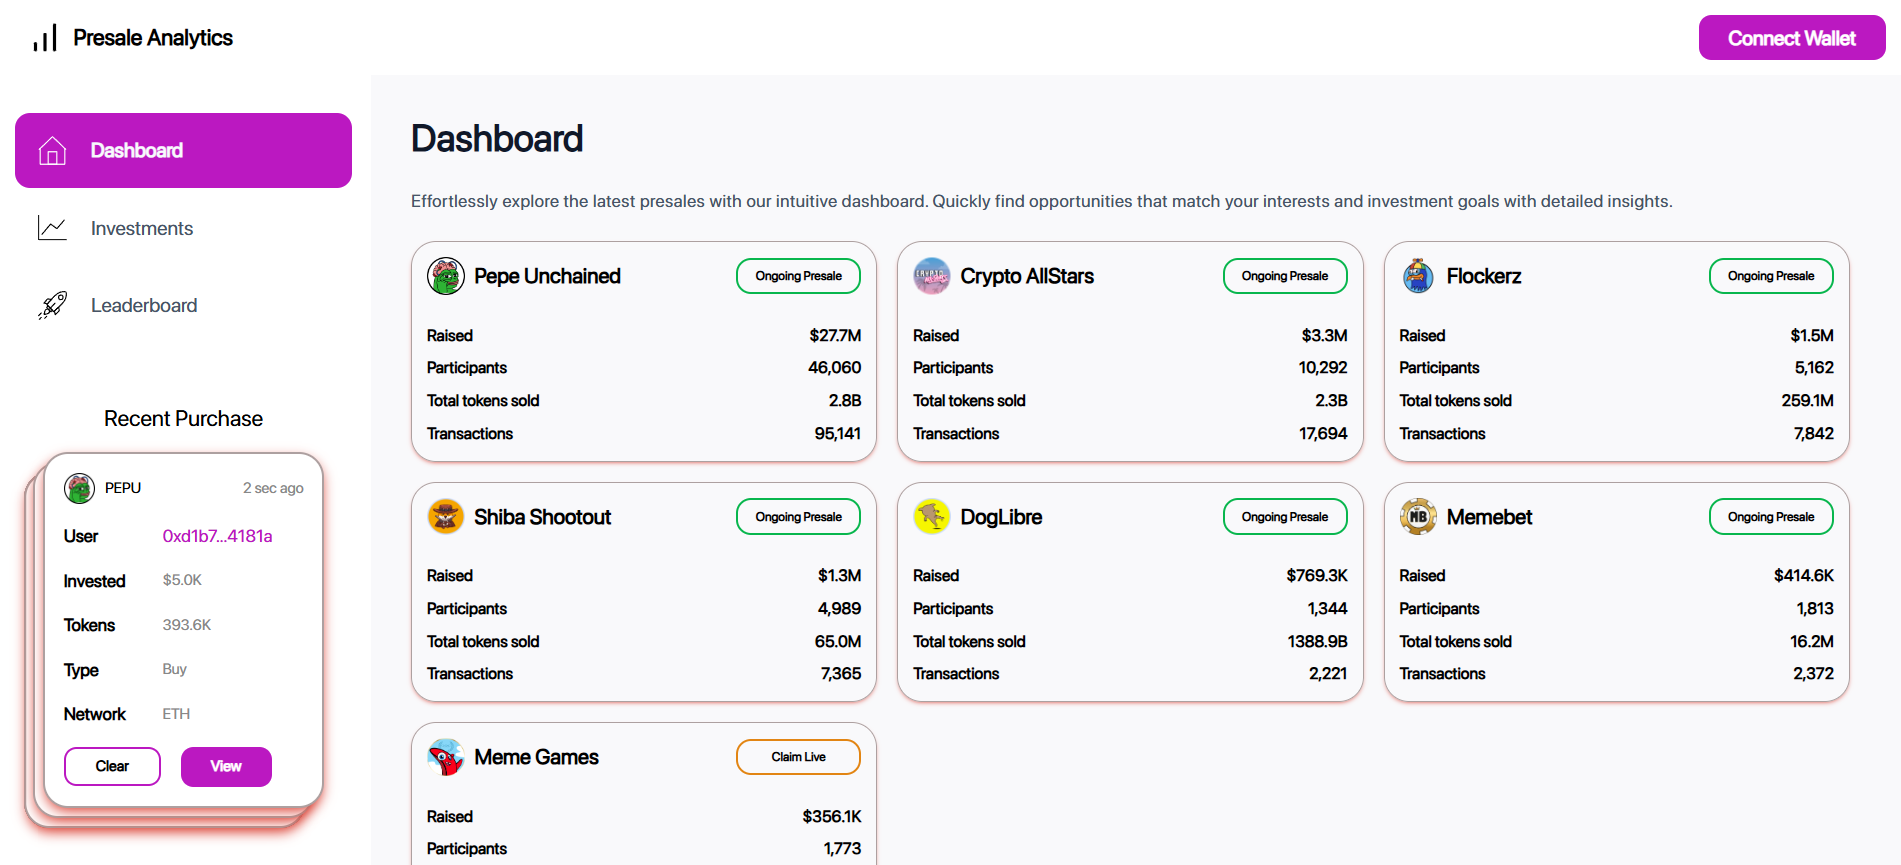Open the Dashboard sidebar menu item

tap(183, 150)
